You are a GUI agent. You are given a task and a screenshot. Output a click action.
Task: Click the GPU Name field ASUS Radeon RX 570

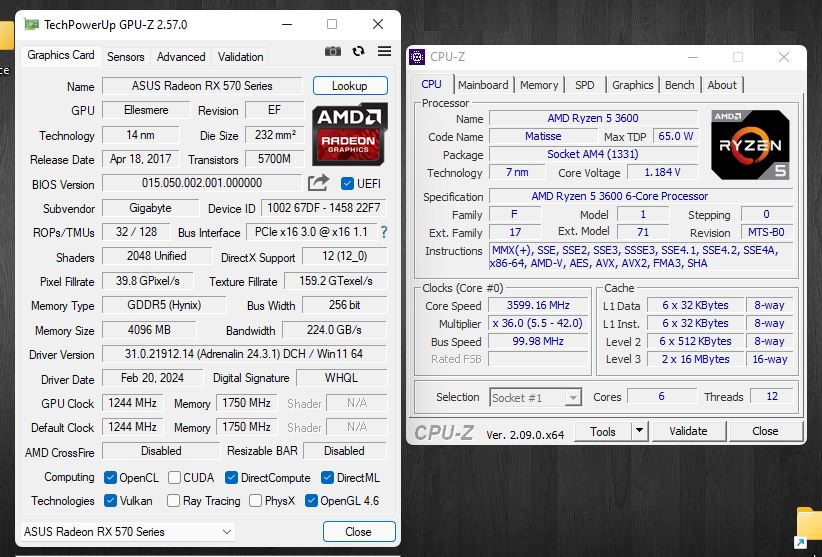(x=202, y=86)
